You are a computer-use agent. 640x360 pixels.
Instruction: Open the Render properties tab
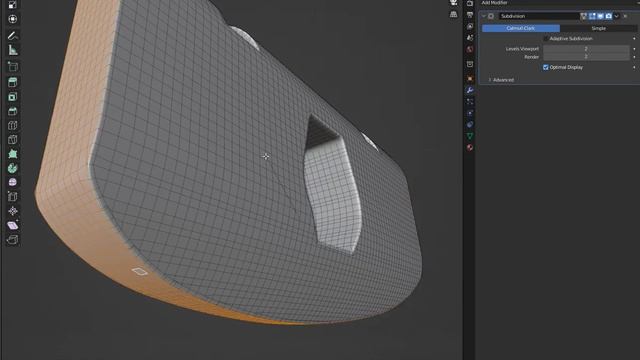tap(470, 3)
